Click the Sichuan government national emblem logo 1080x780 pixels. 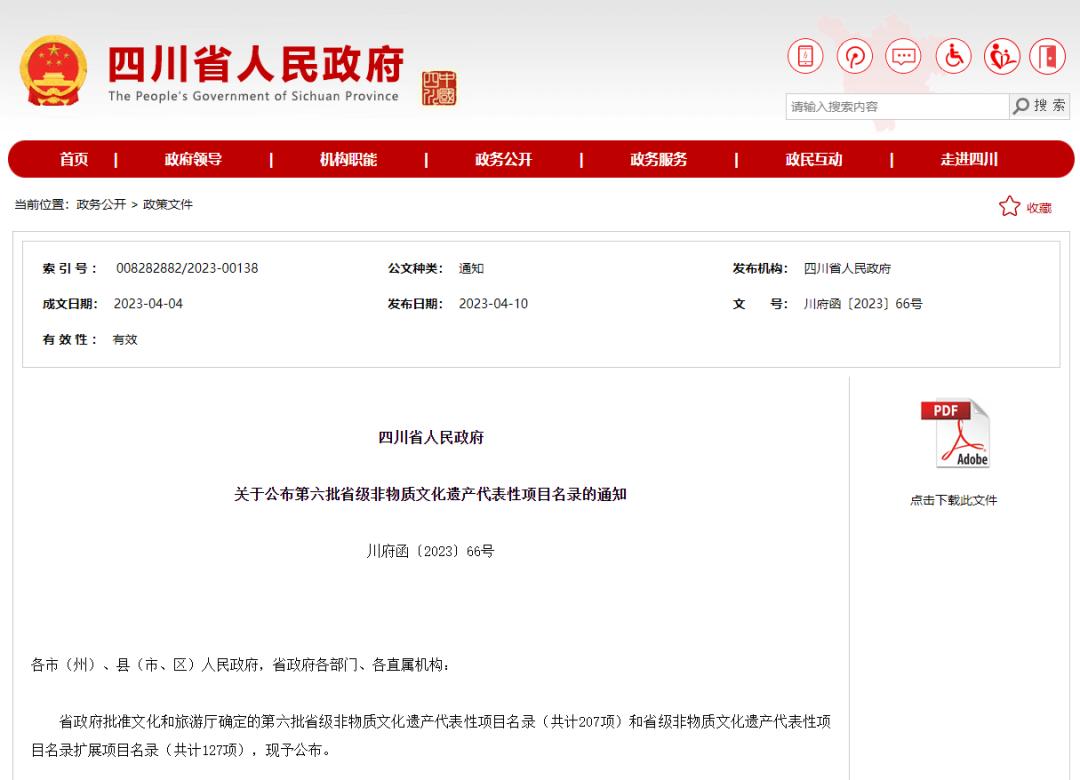[53, 71]
